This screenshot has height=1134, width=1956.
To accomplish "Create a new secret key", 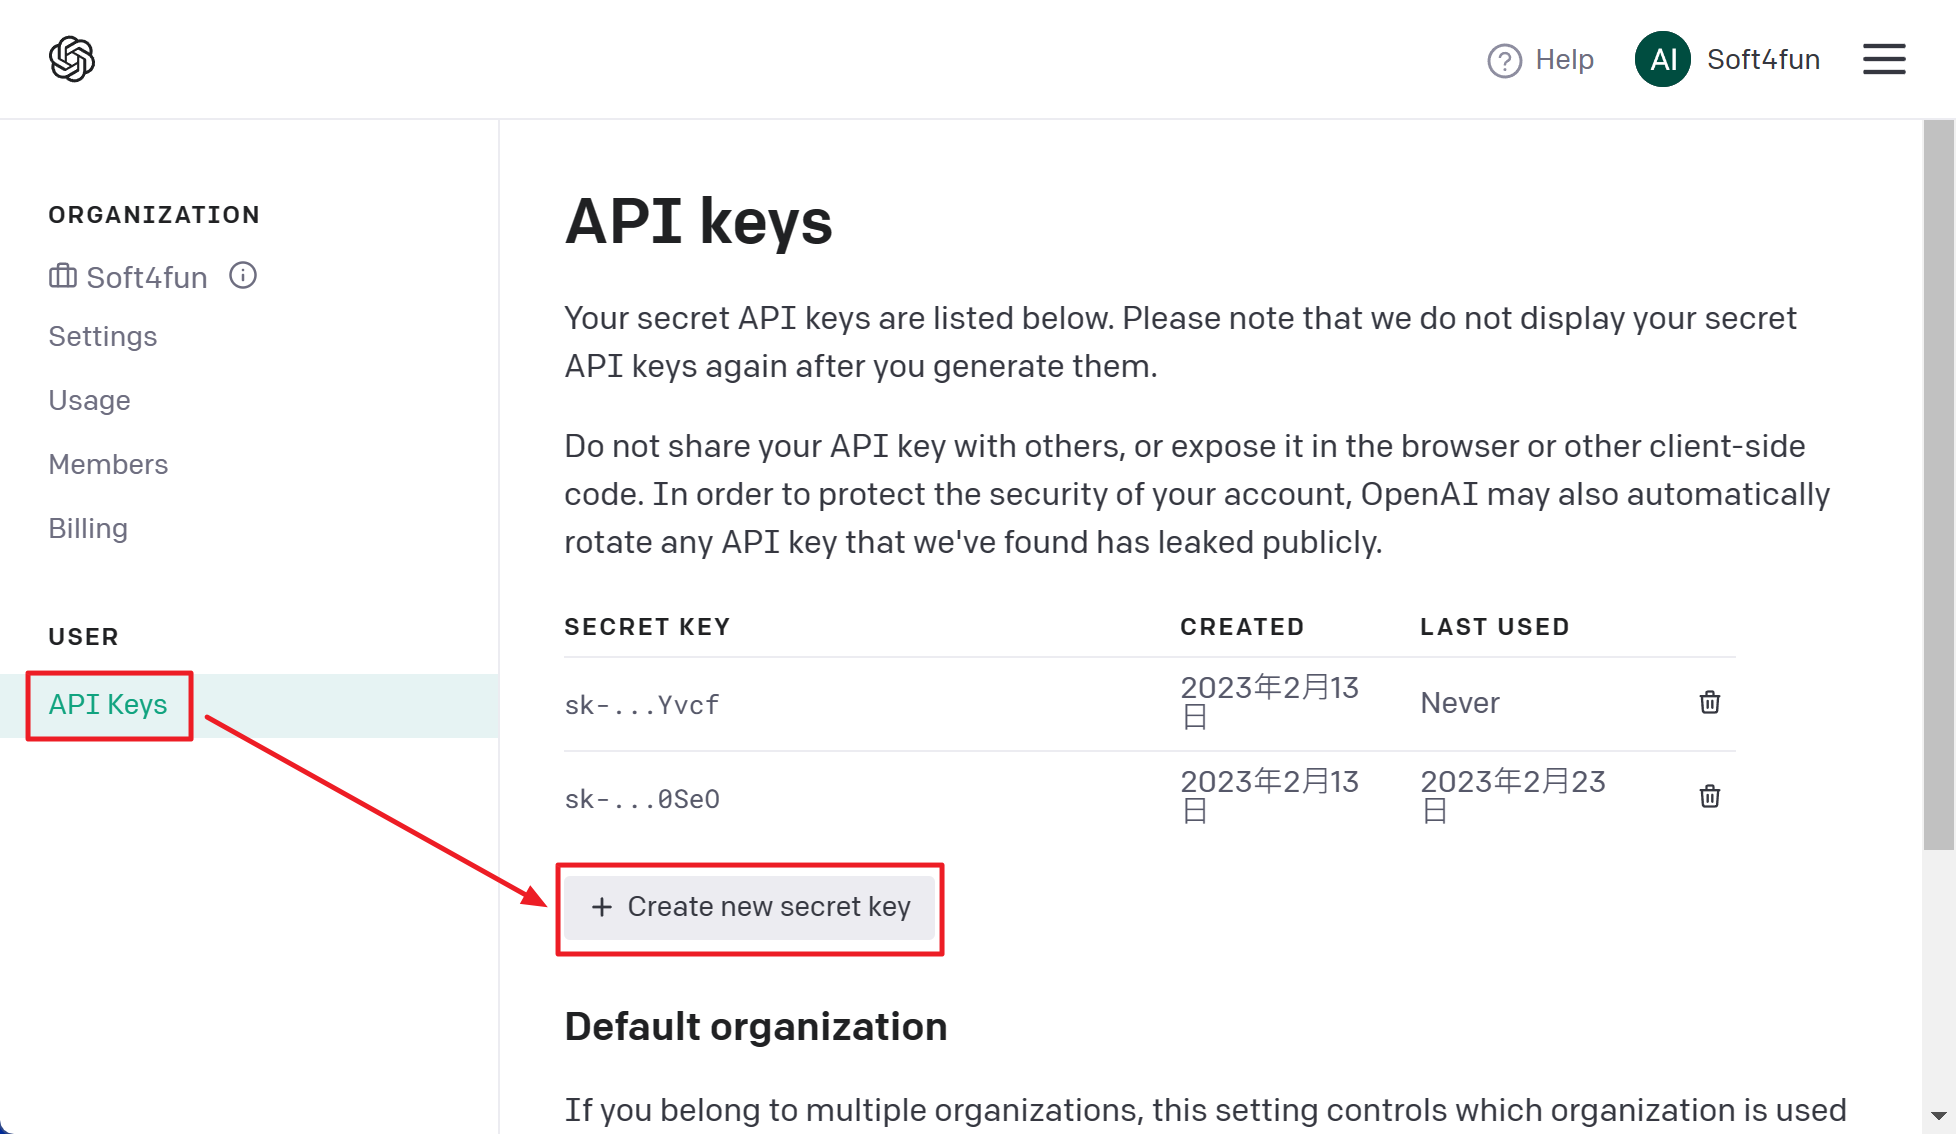I will [750, 907].
